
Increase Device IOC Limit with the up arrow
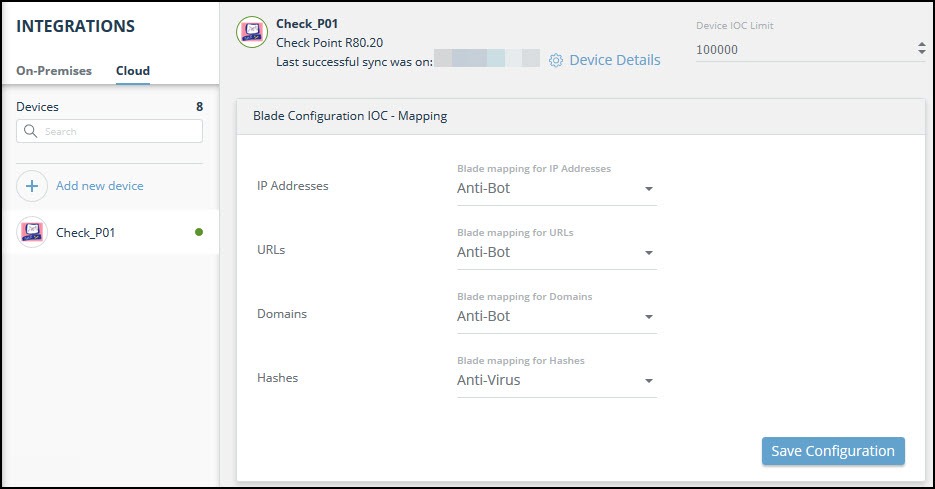(x=921, y=44)
